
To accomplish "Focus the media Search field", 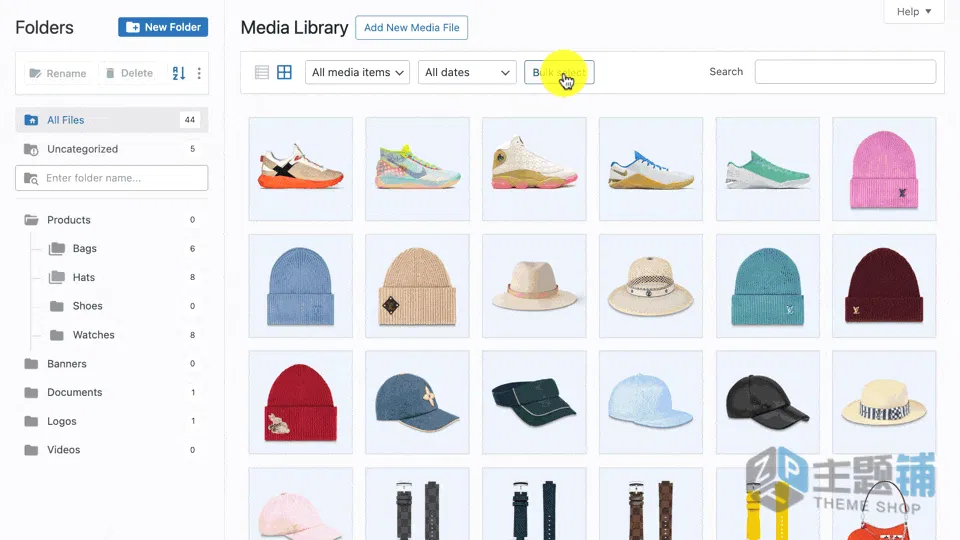I will coord(845,72).
